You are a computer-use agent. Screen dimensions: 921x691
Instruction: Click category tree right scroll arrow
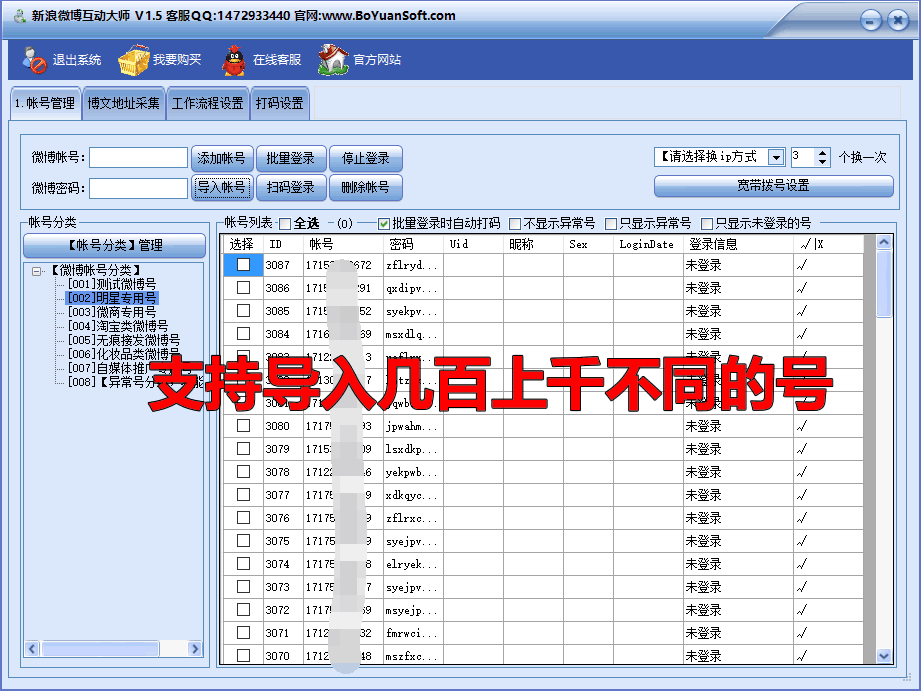195,649
